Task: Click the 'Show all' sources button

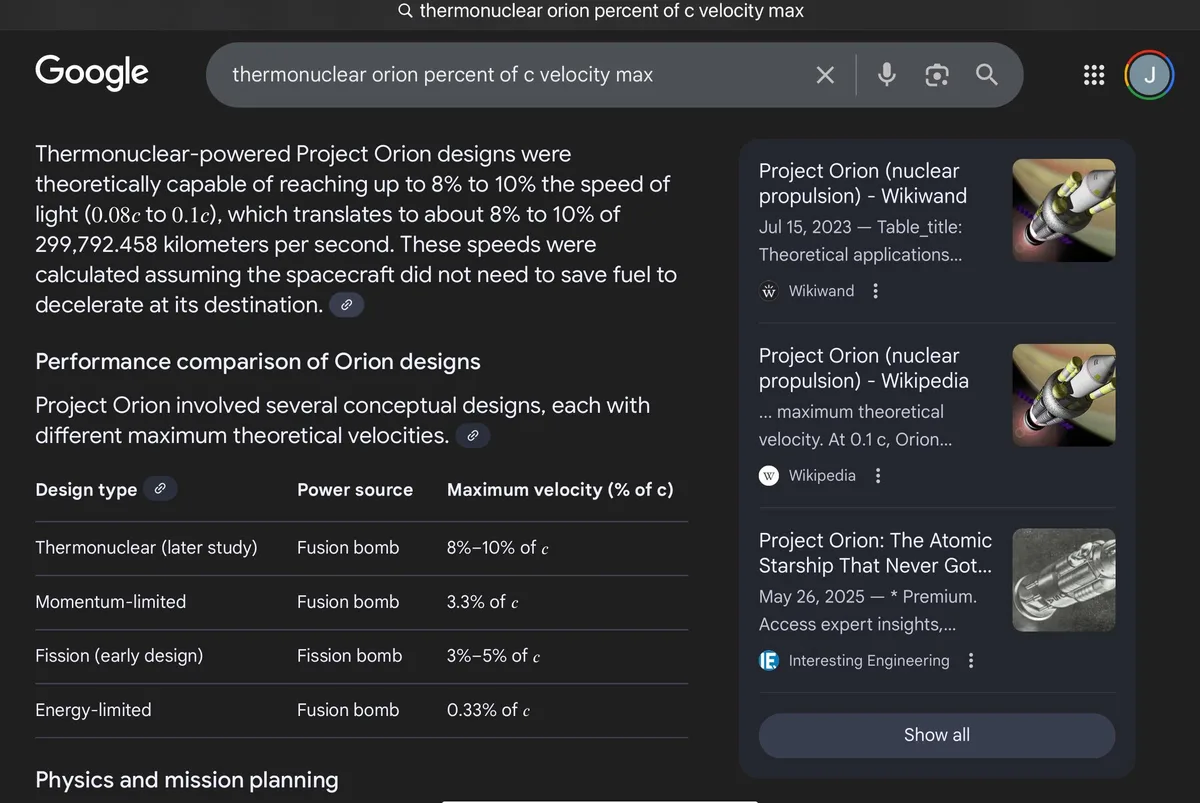Action: (937, 735)
